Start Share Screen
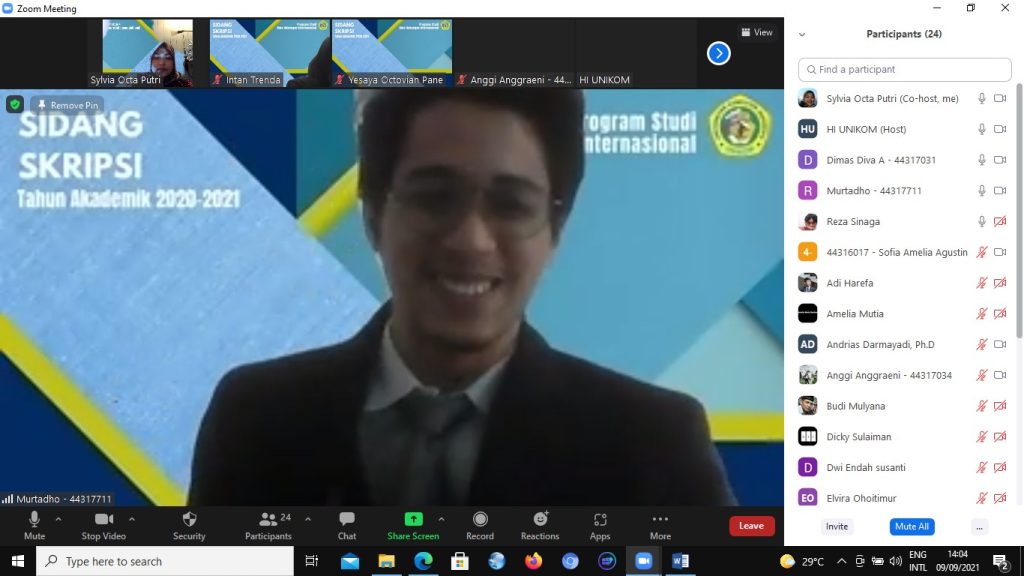The image size is (1024, 576). coord(413,526)
